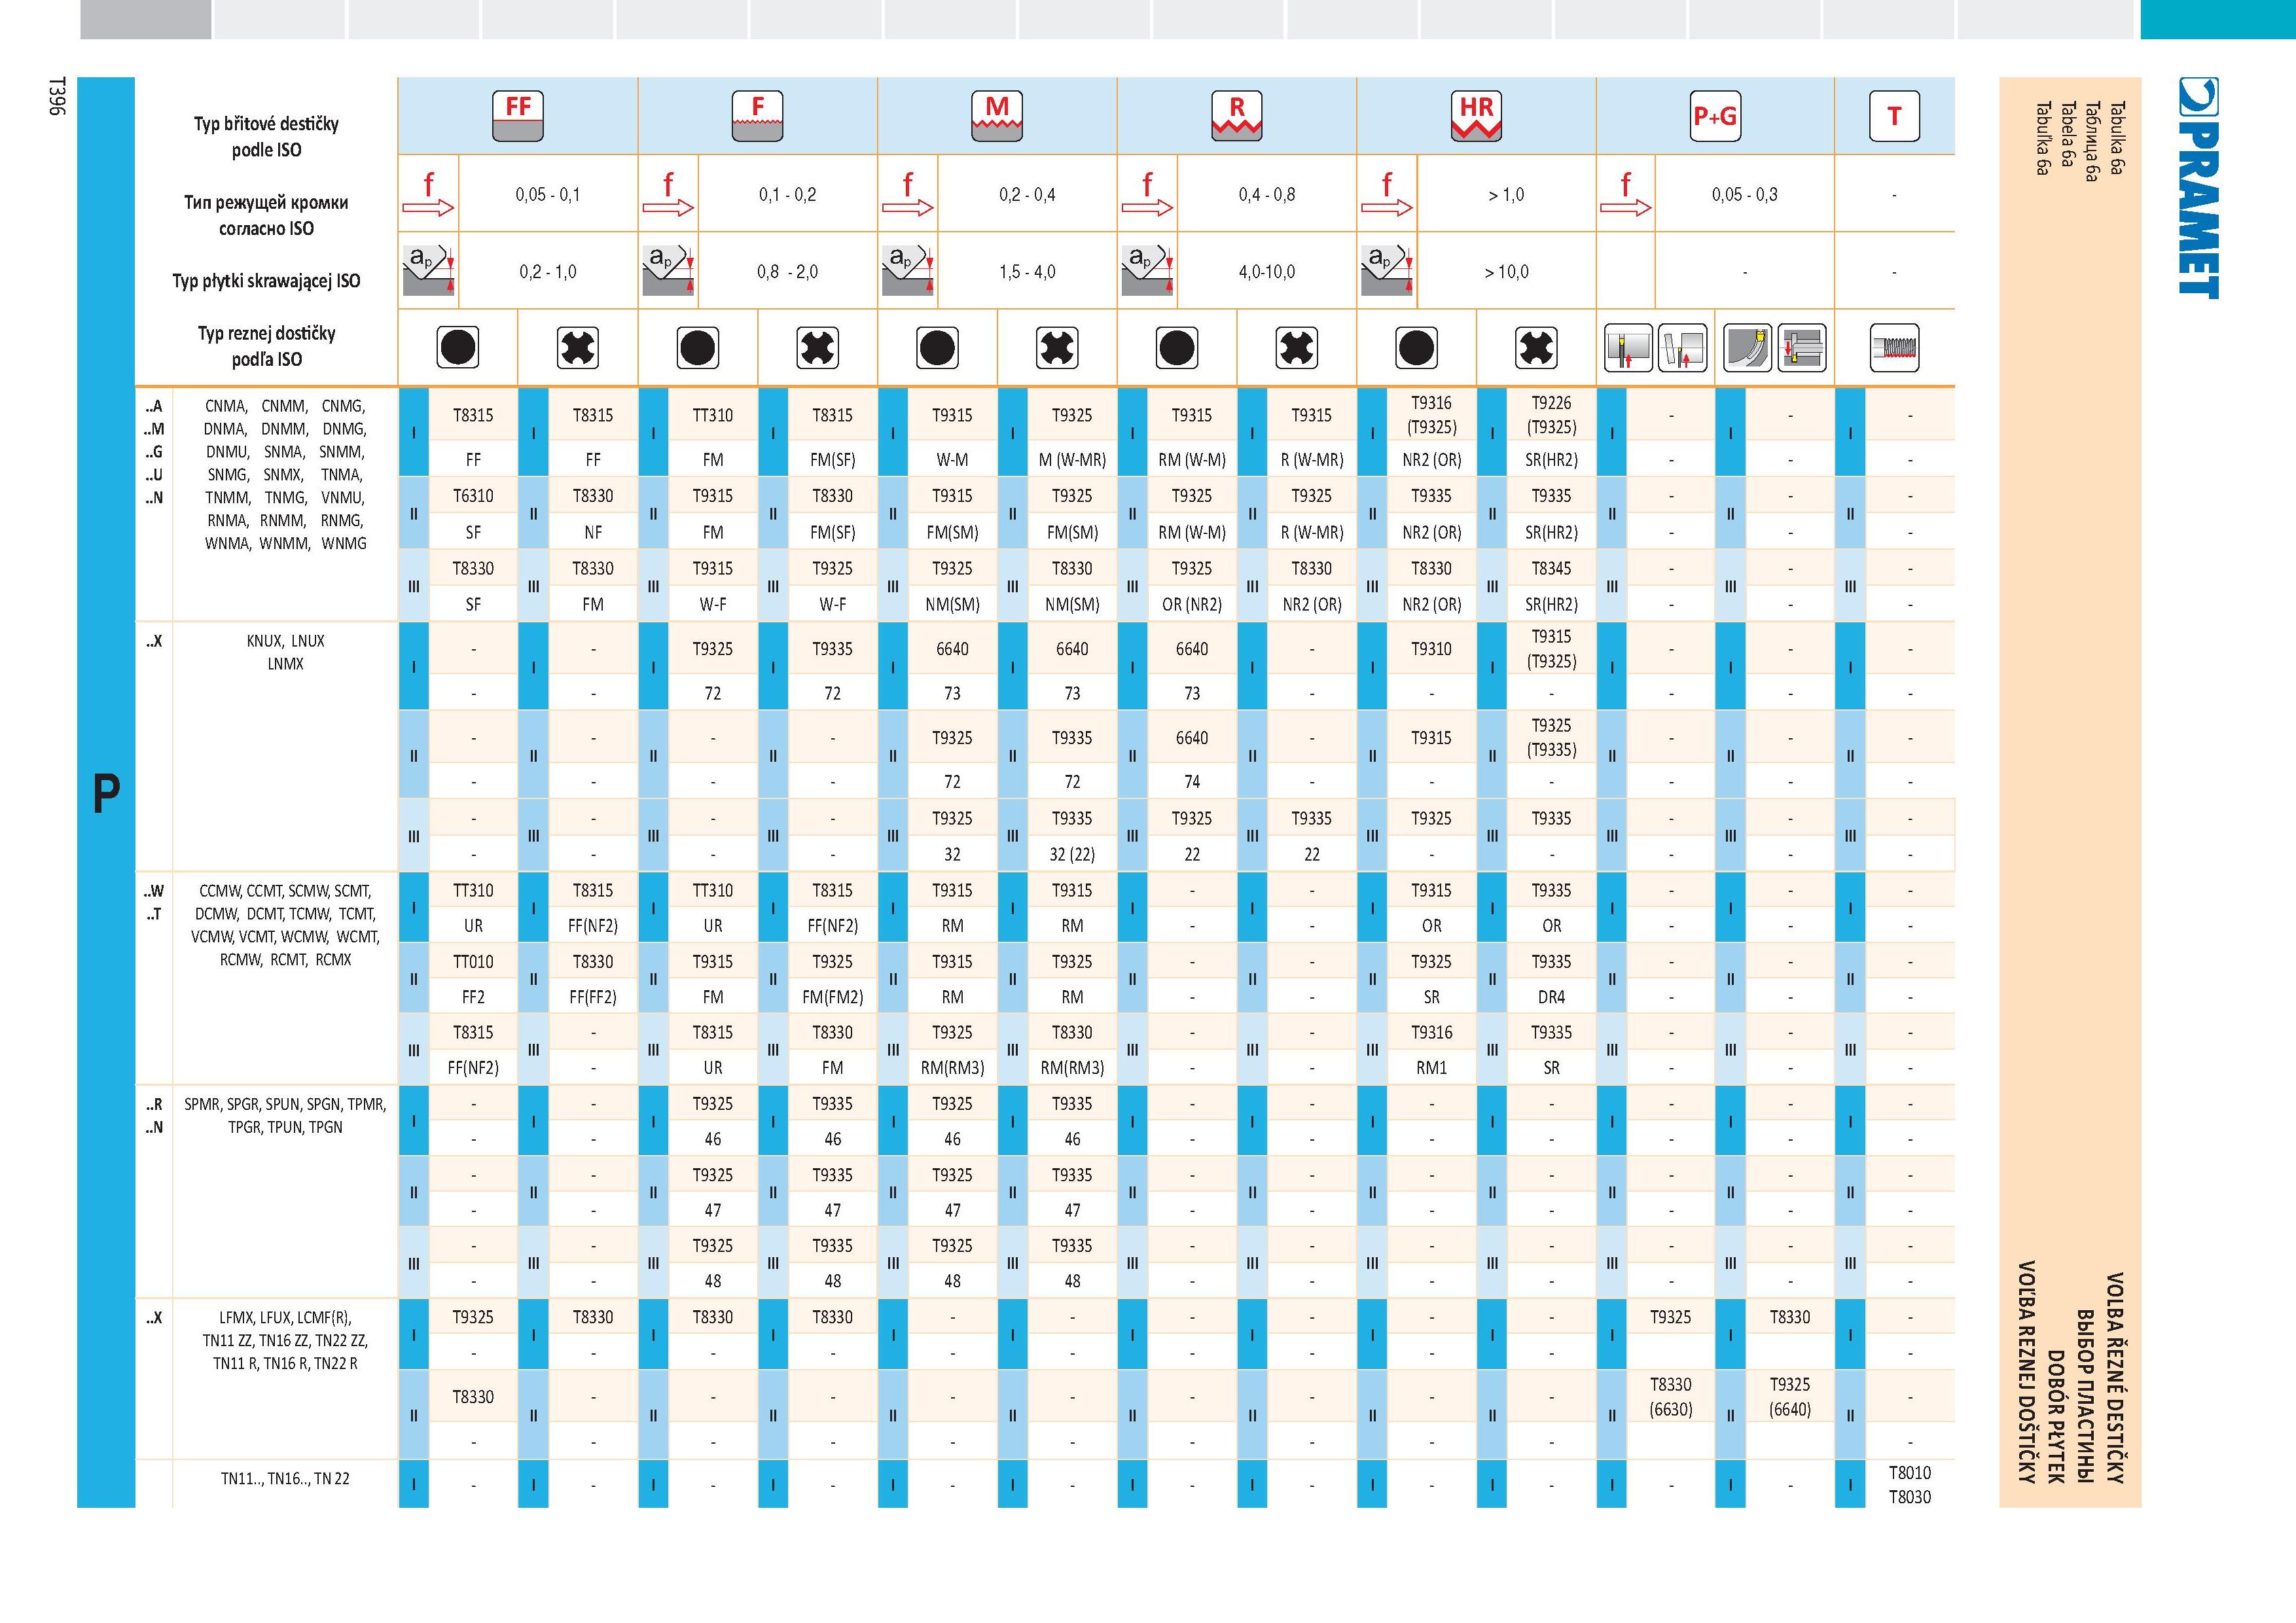
Task: Click the continuous cut circle icon under FF
Action: point(458,348)
